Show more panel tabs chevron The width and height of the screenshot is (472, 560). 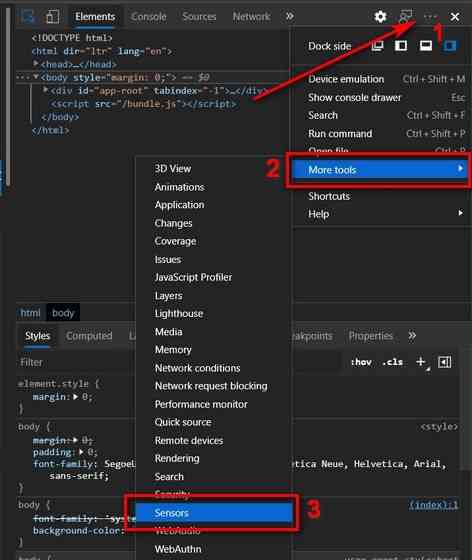click(x=290, y=16)
